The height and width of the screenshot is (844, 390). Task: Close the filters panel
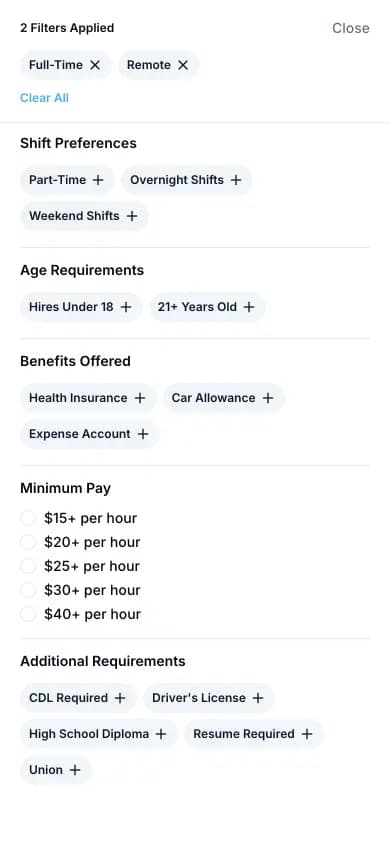351,28
